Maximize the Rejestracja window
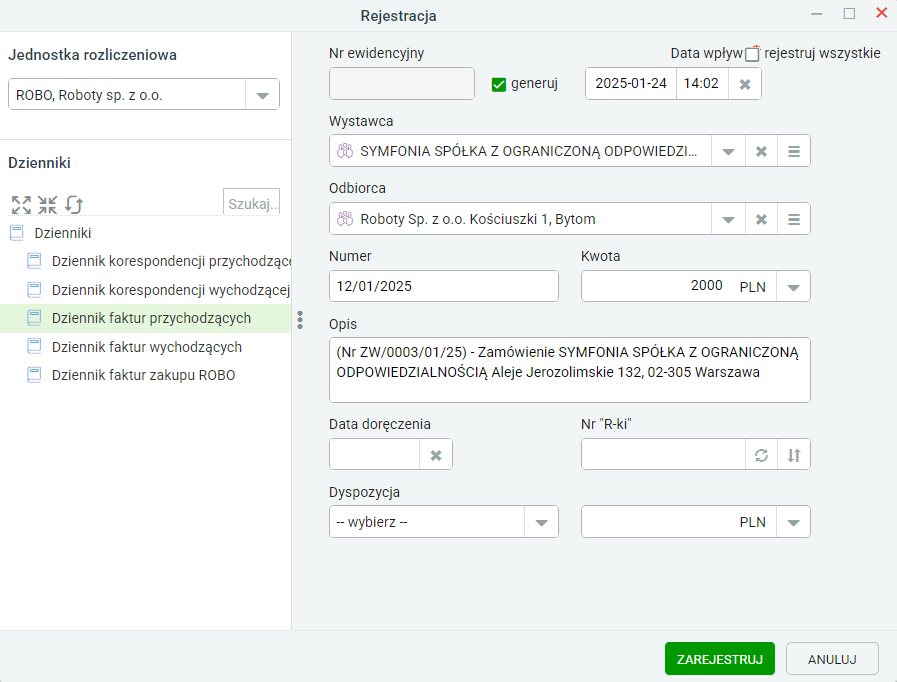The image size is (897, 682). 850,13
